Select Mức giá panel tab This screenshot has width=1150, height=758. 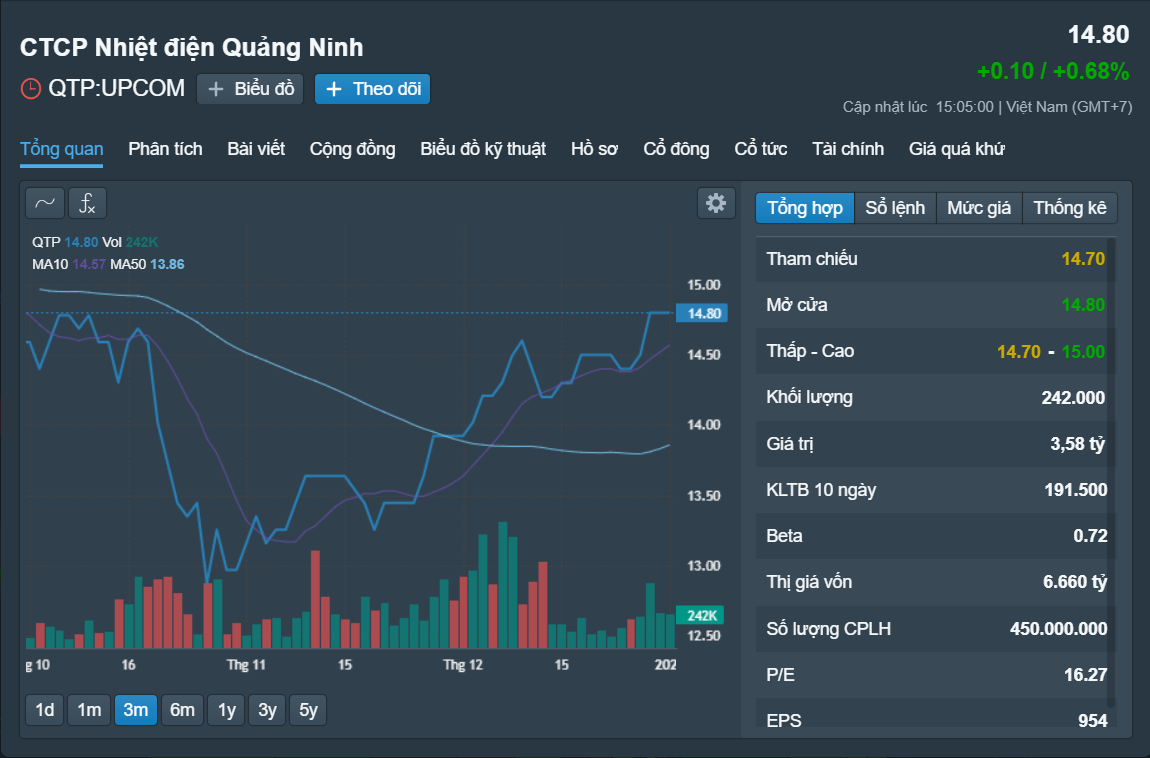click(x=979, y=208)
